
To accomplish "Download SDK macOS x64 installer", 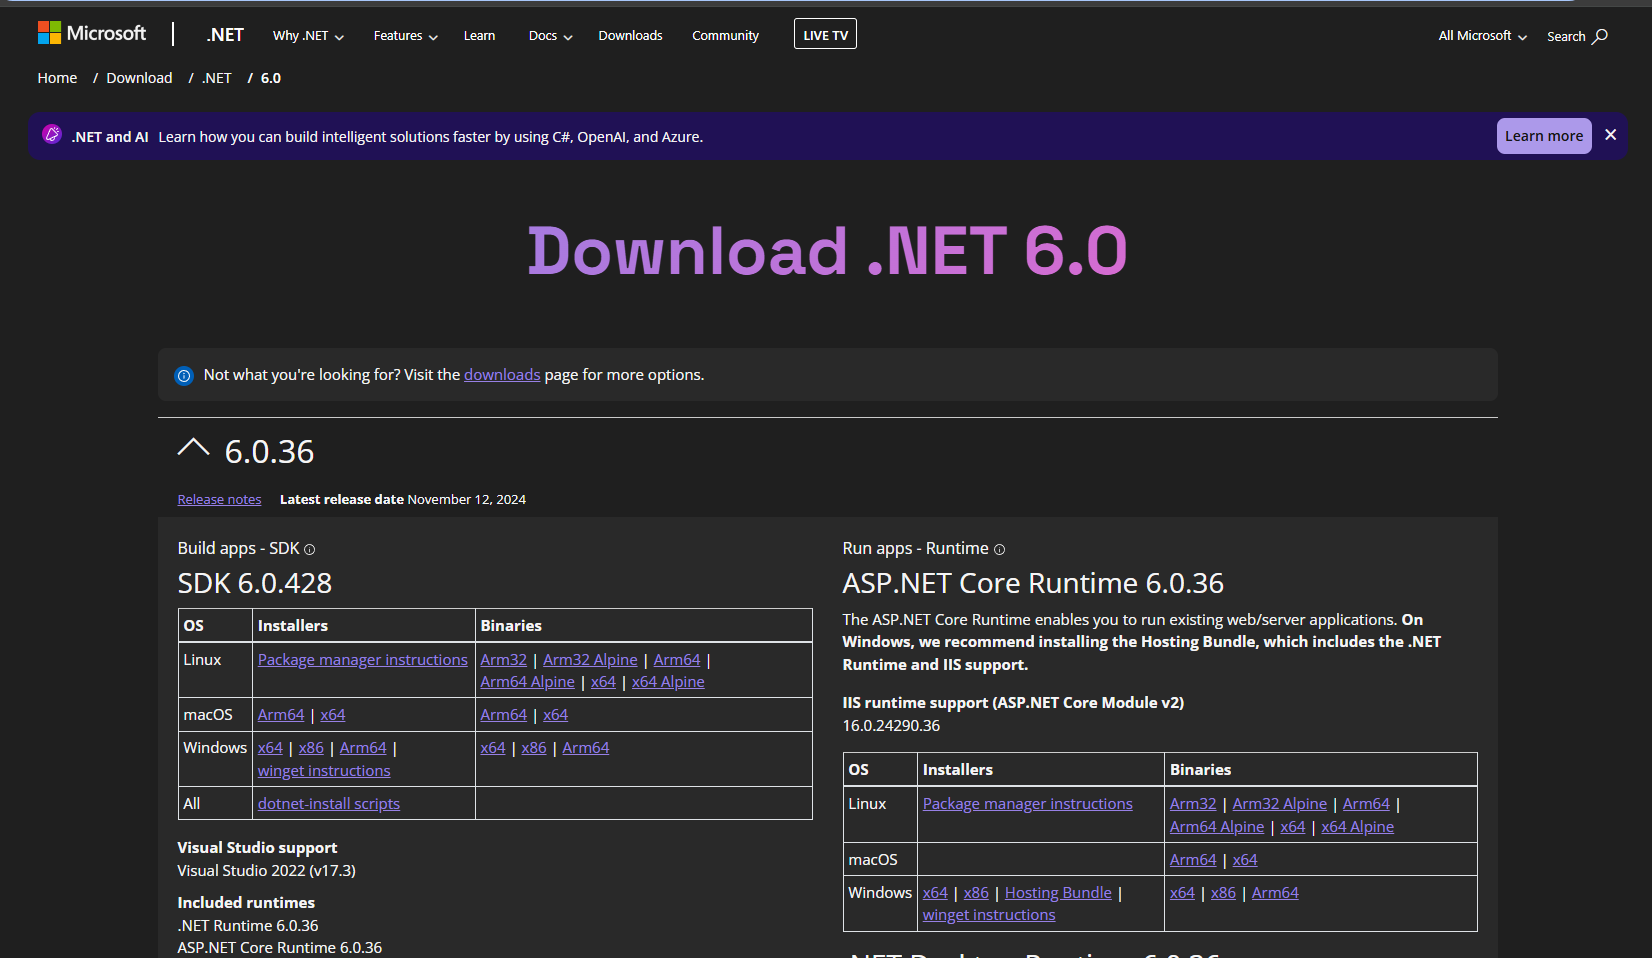I will (x=333, y=715).
